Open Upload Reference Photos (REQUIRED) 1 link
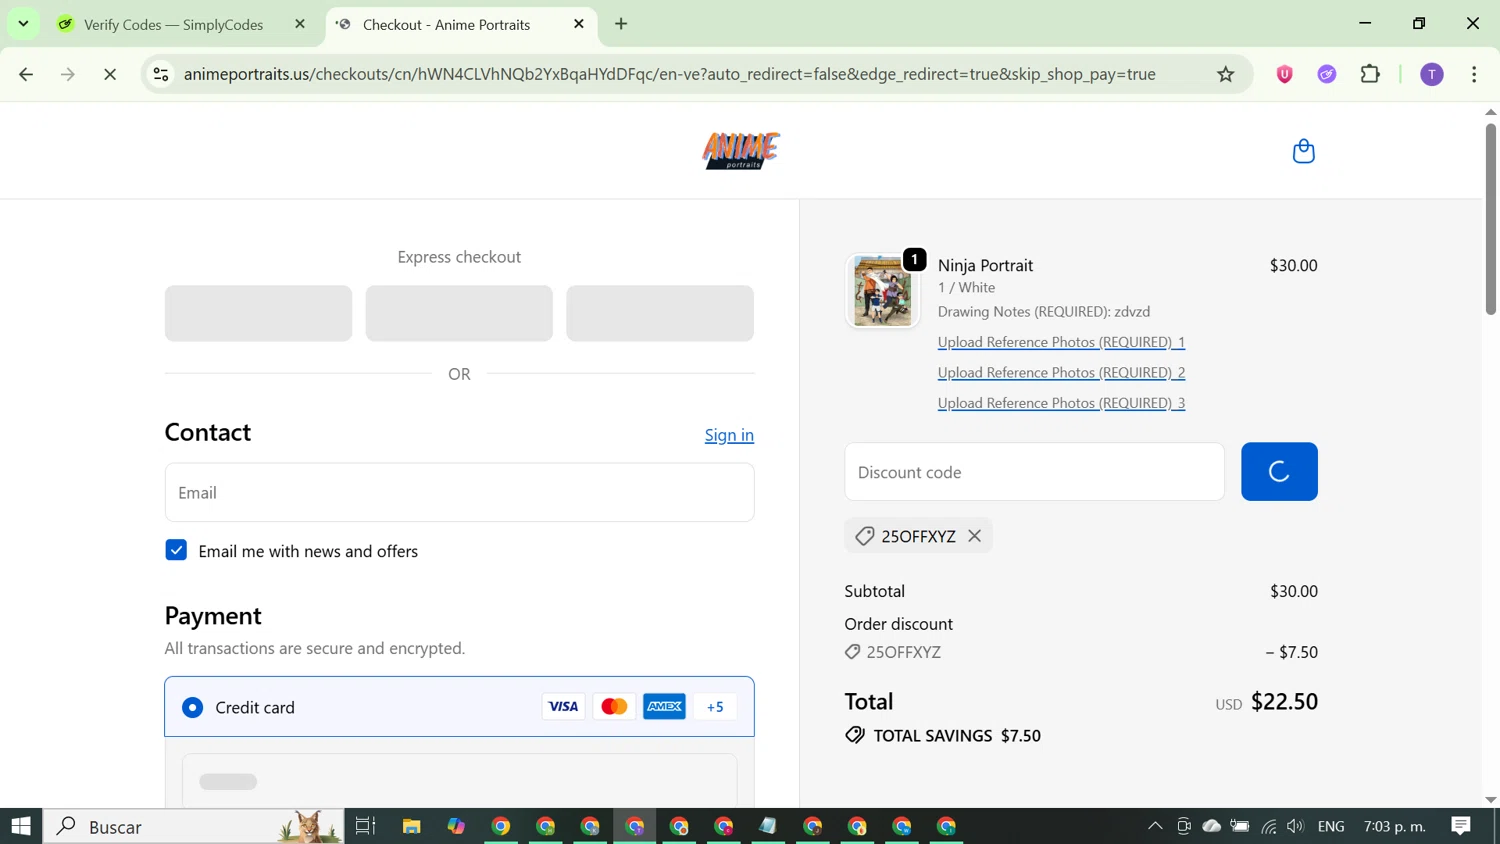Viewport: 1500px width, 844px height. pos(1061,342)
